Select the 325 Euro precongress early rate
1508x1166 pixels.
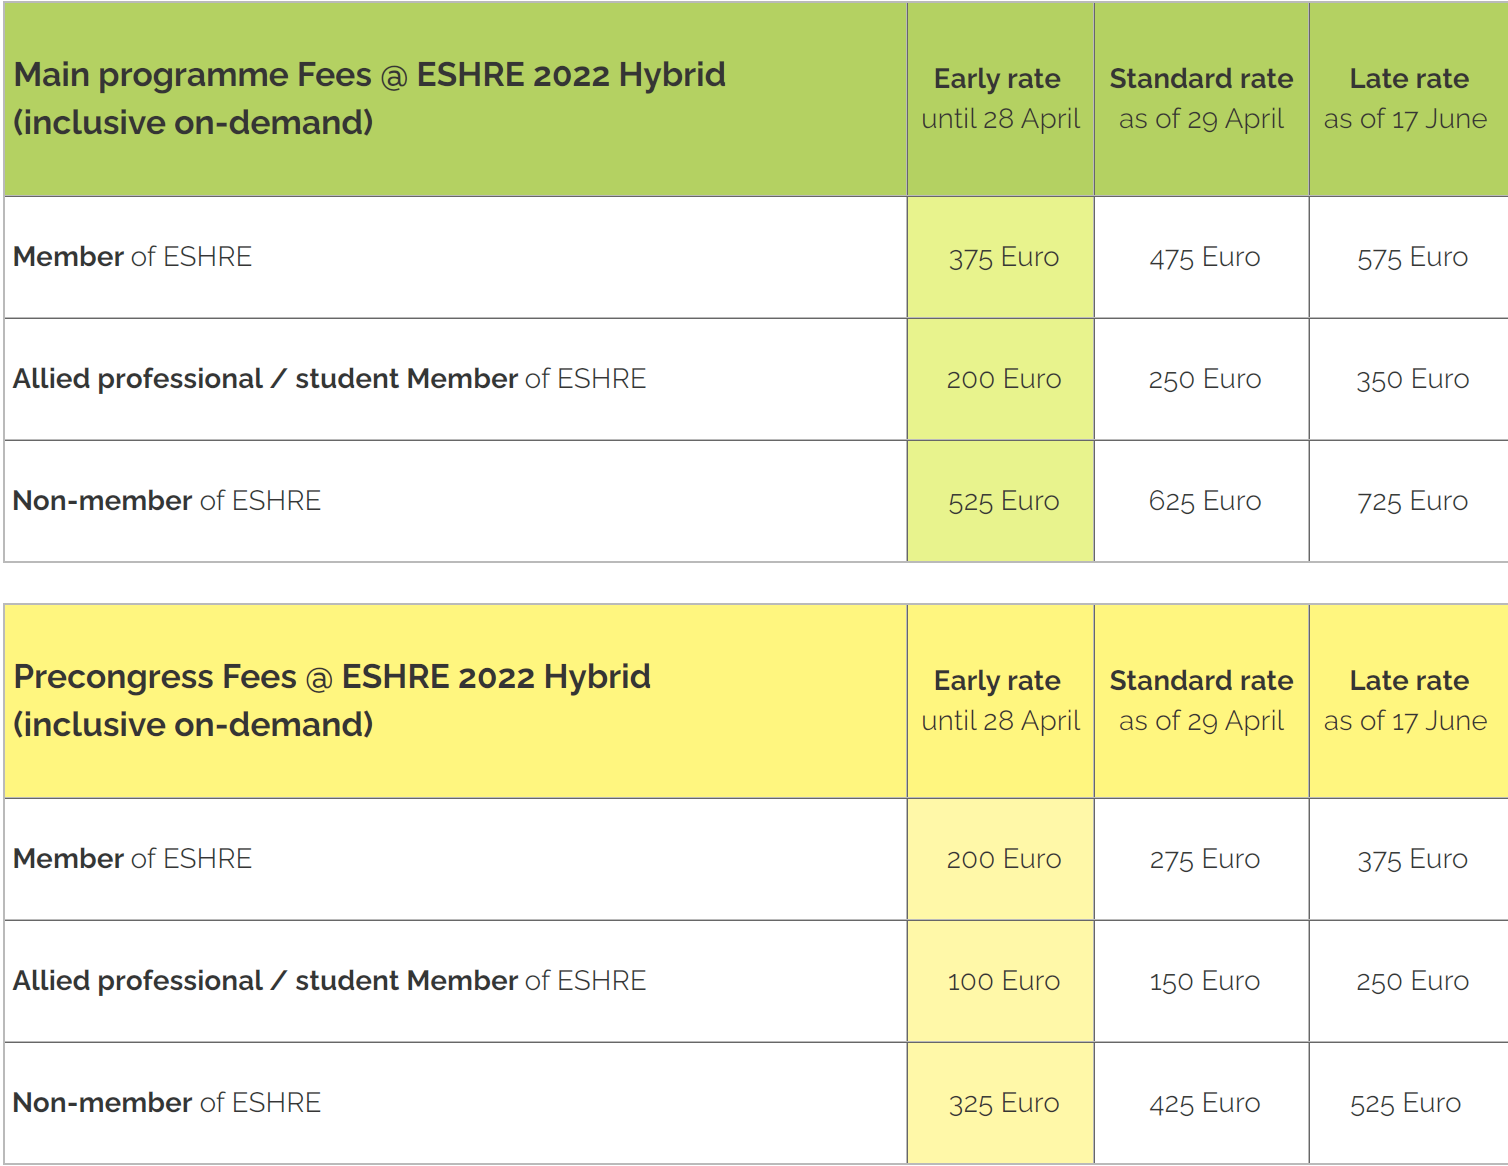point(1003,1103)
